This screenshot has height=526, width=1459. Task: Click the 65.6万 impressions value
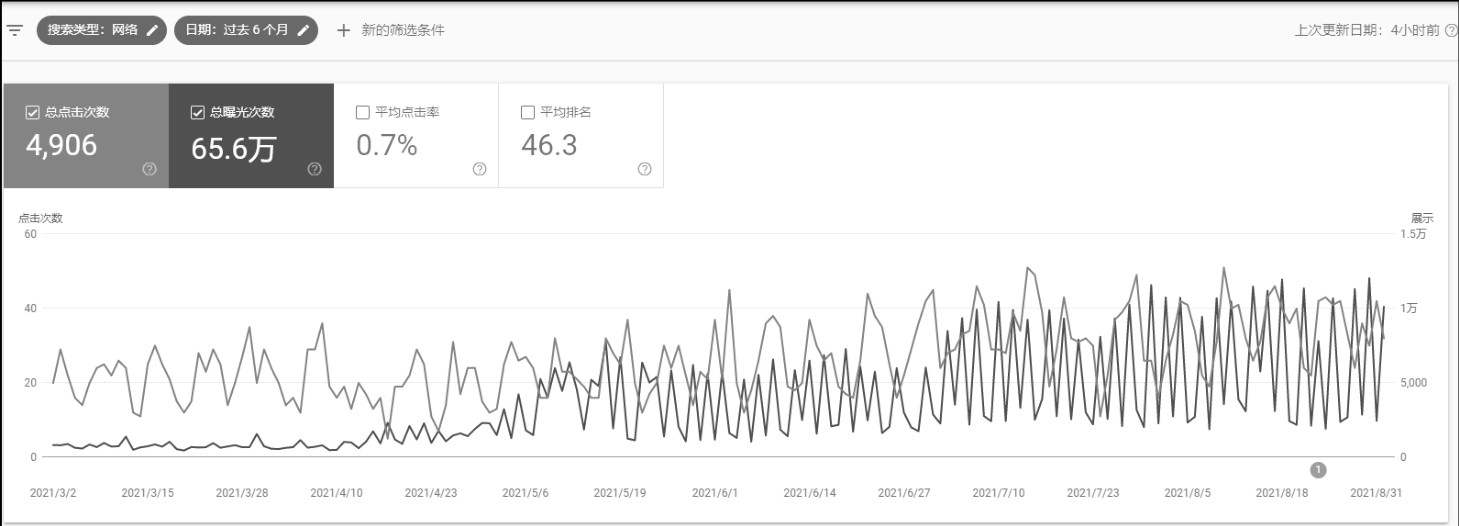pos(233,147)
